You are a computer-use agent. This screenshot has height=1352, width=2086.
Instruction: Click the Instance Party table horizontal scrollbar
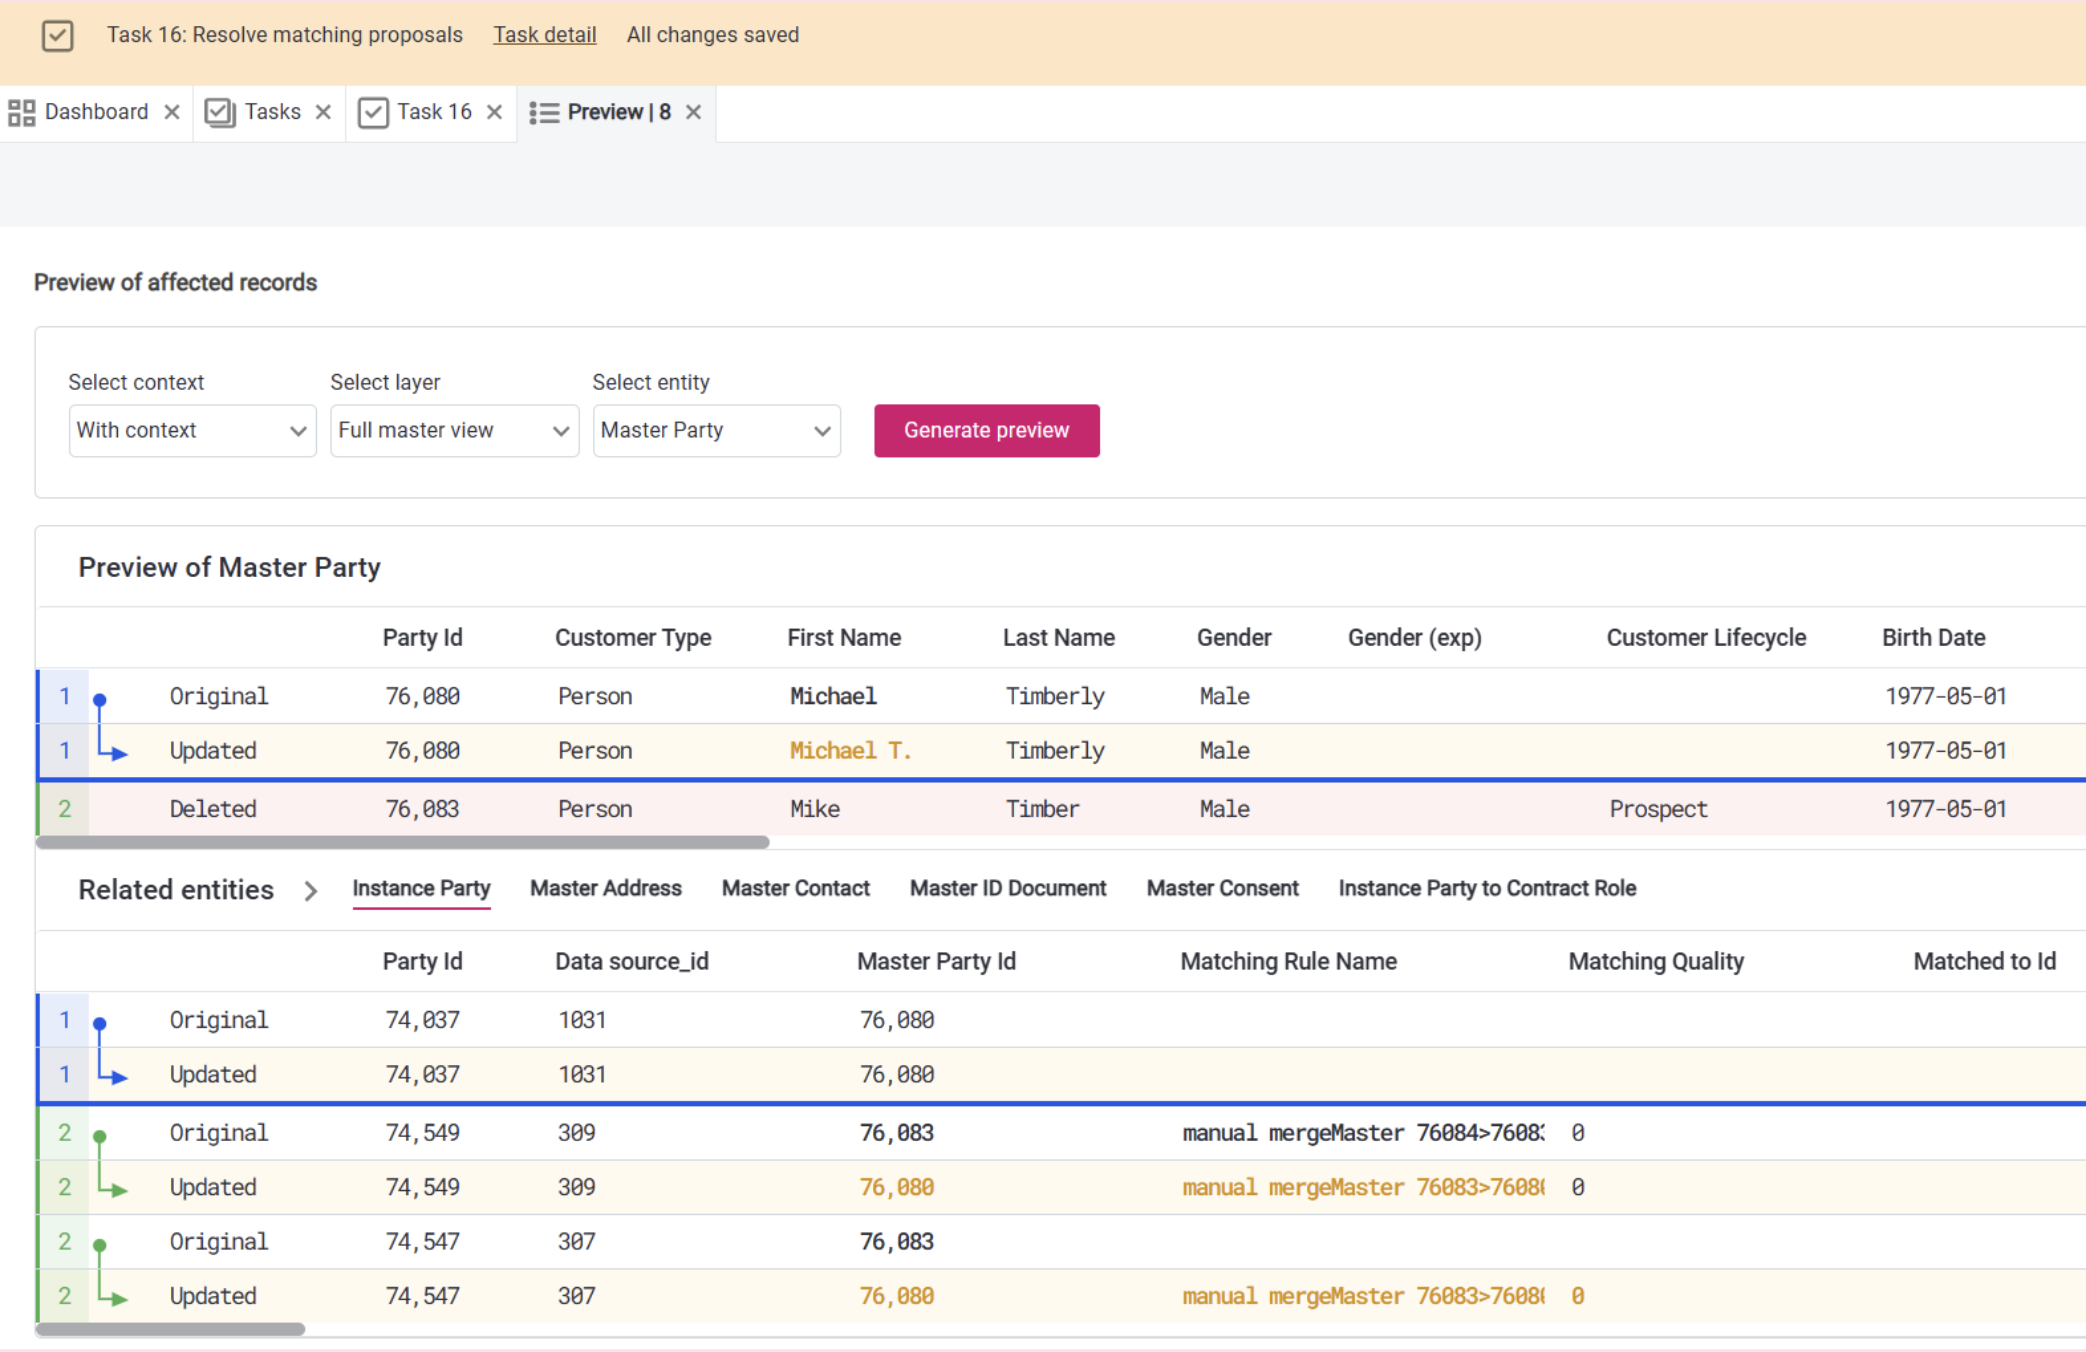pos(170,1329)
